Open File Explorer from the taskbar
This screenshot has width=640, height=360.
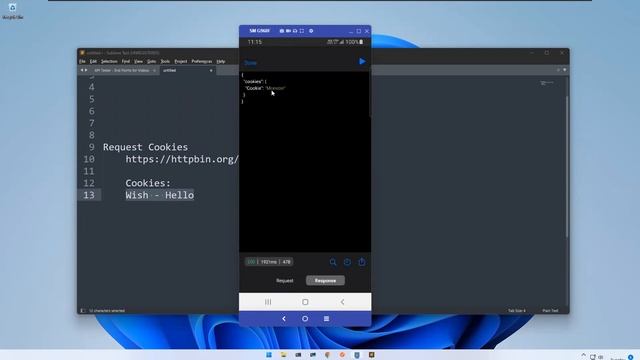283,355
